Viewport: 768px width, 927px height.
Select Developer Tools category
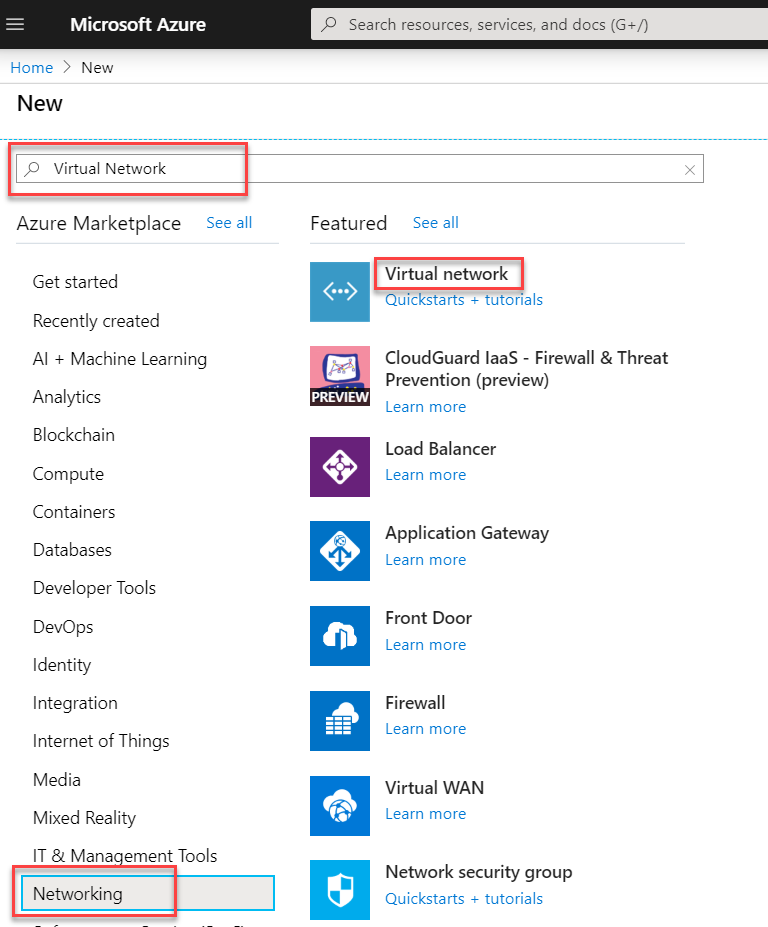coord(94,588)
